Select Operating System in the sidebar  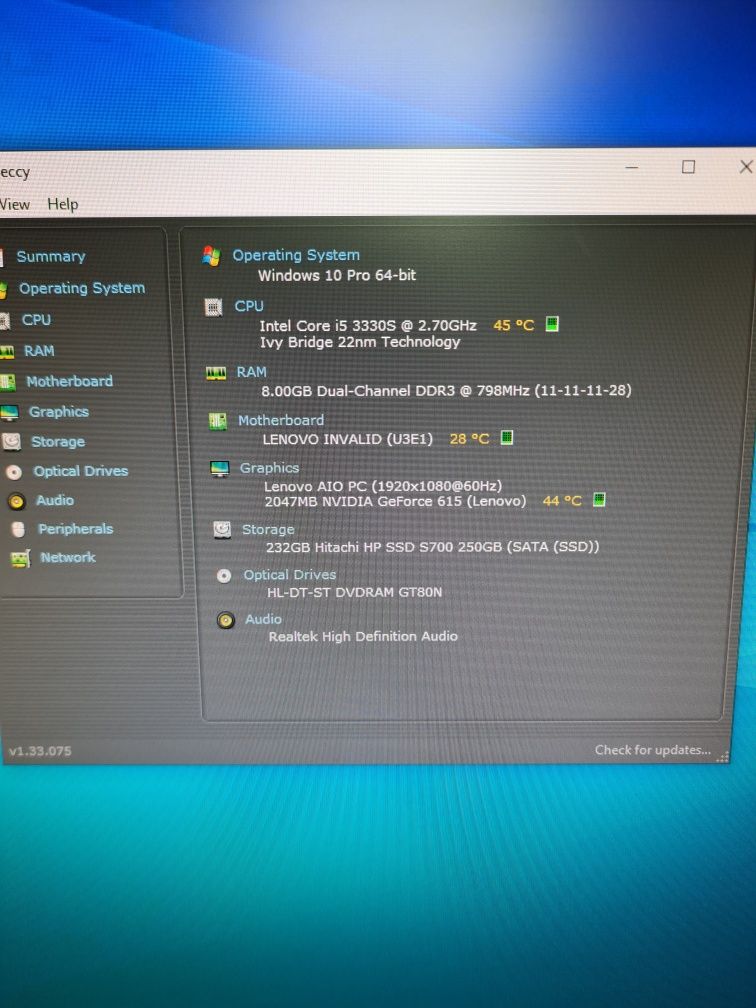pyautogui.click(x=82, y=288)
